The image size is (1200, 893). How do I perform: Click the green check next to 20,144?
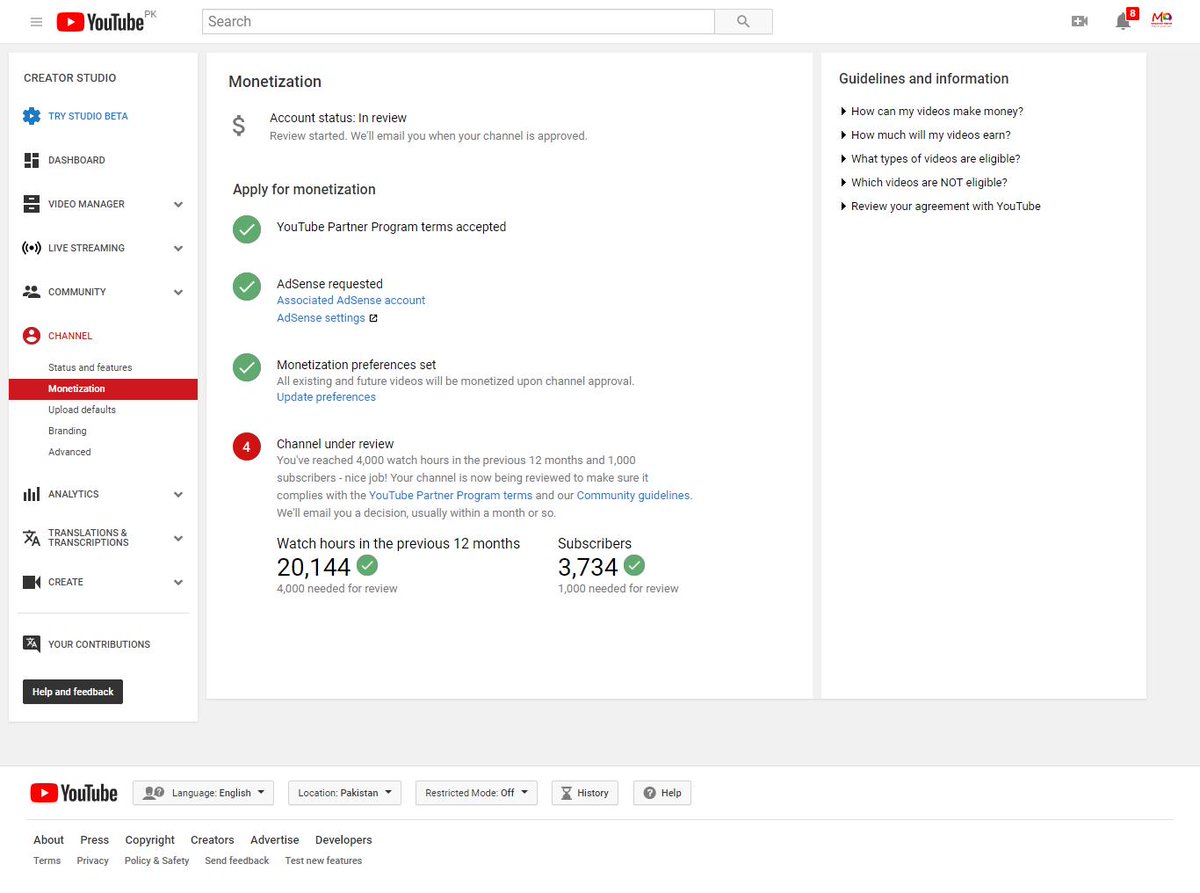[367, 565]
